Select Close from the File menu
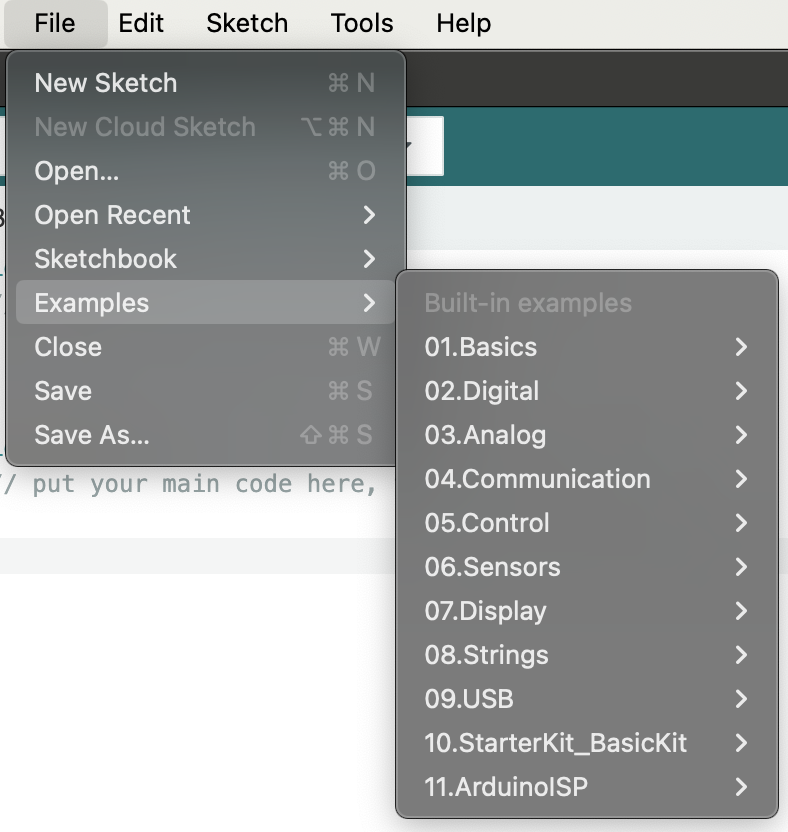Viewport: 788px width, 832px height. pos(205,347)
